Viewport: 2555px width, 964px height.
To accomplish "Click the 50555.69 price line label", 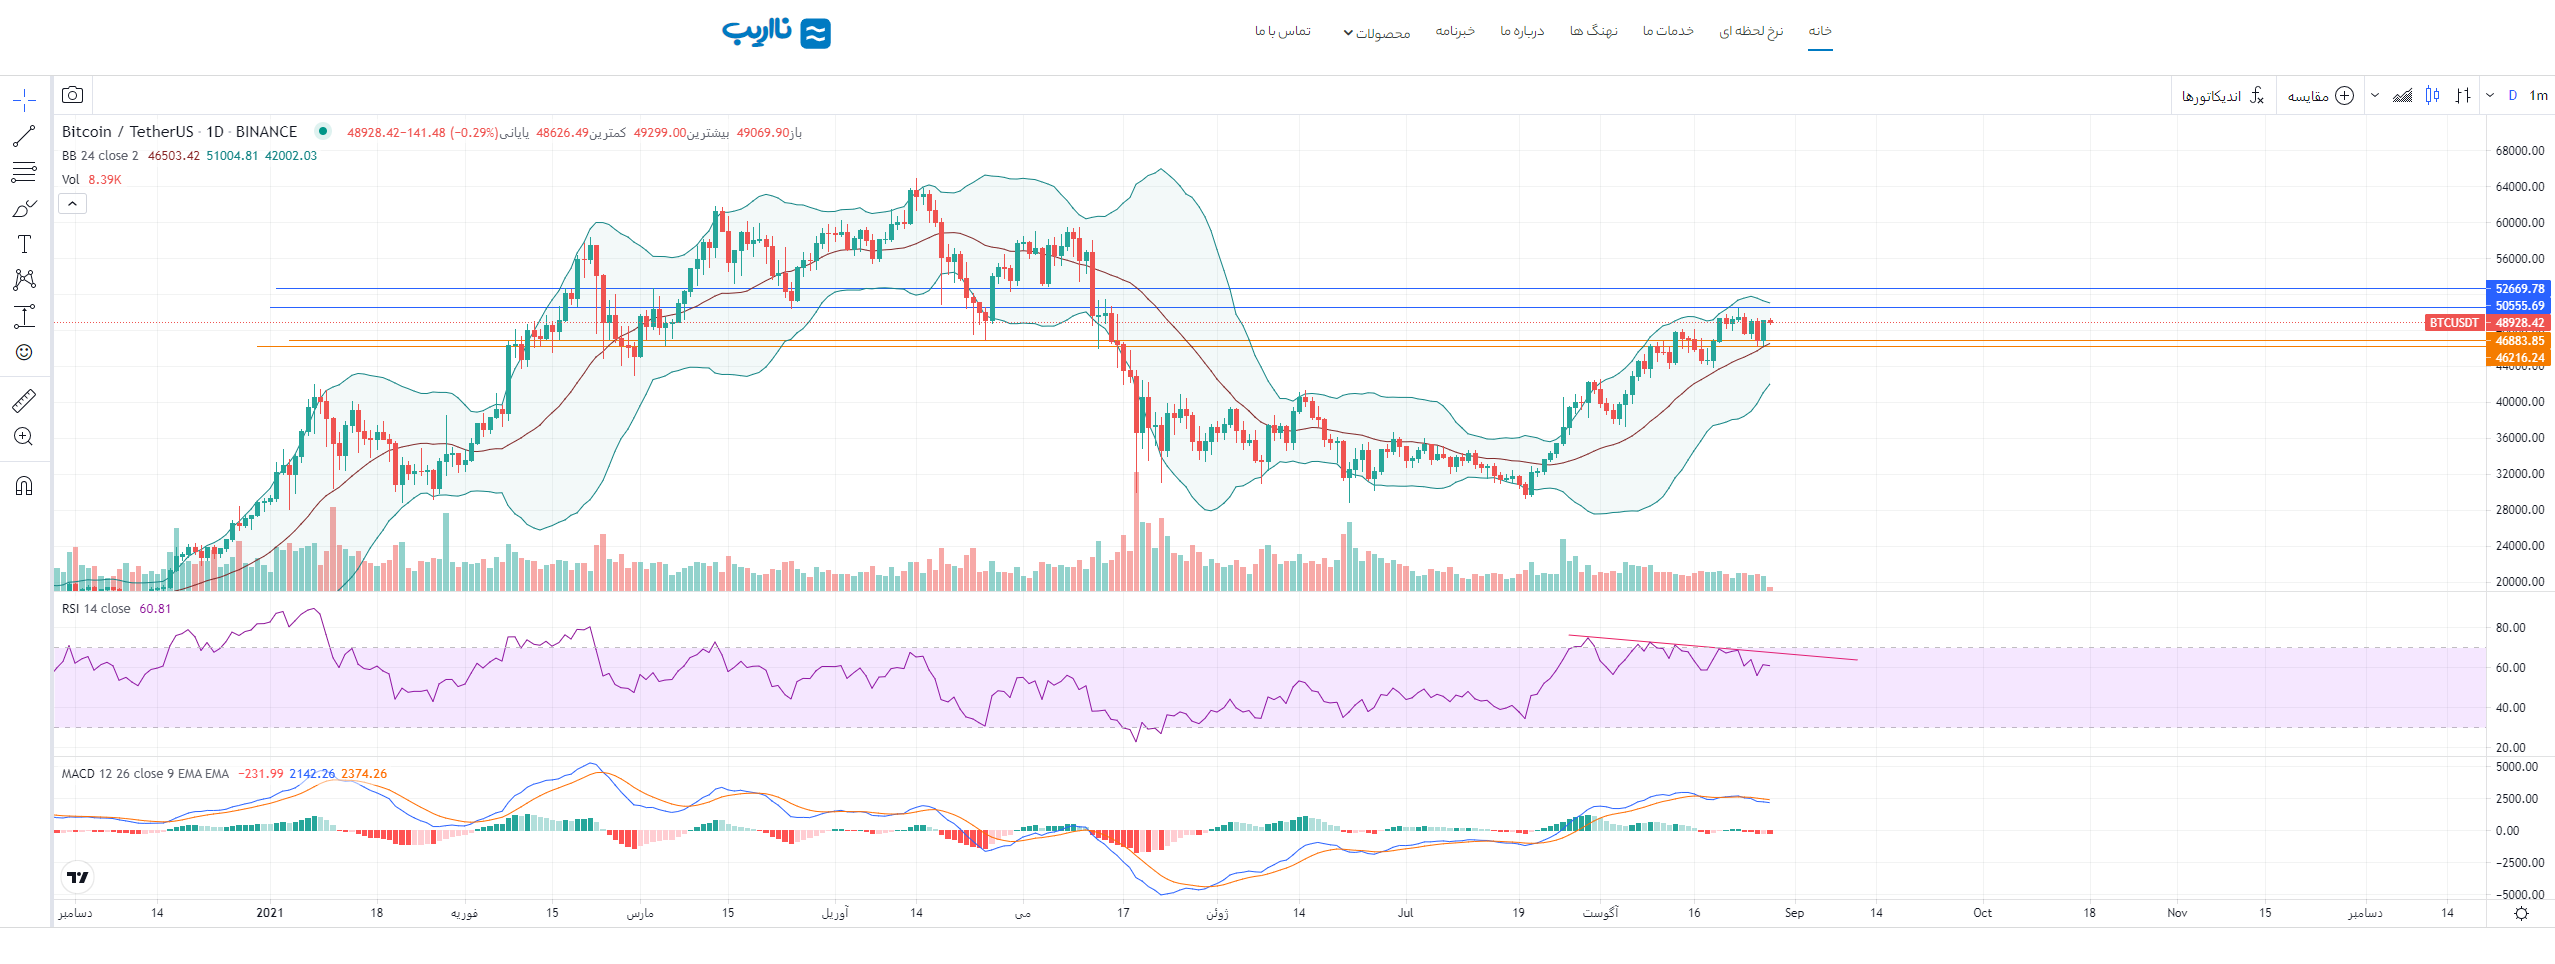I will (2518, 306).
